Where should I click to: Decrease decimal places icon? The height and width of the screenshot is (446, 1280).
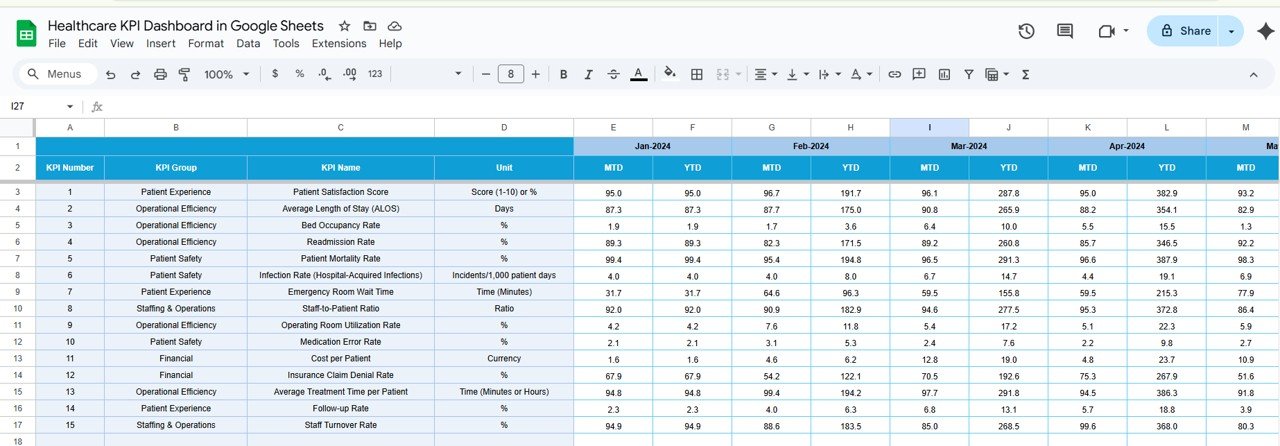(324, 74)
